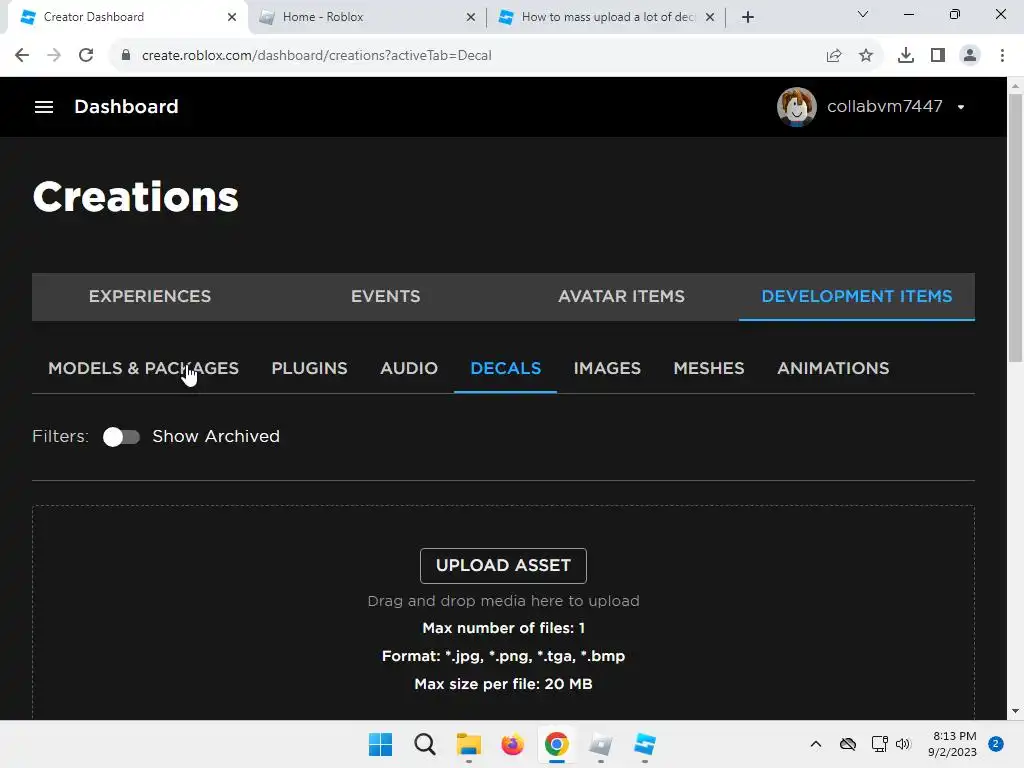The height and width of the screenshot is (768, 1024).
Task: Open the Chrome three-dot menu
Action: [1002, 56]
